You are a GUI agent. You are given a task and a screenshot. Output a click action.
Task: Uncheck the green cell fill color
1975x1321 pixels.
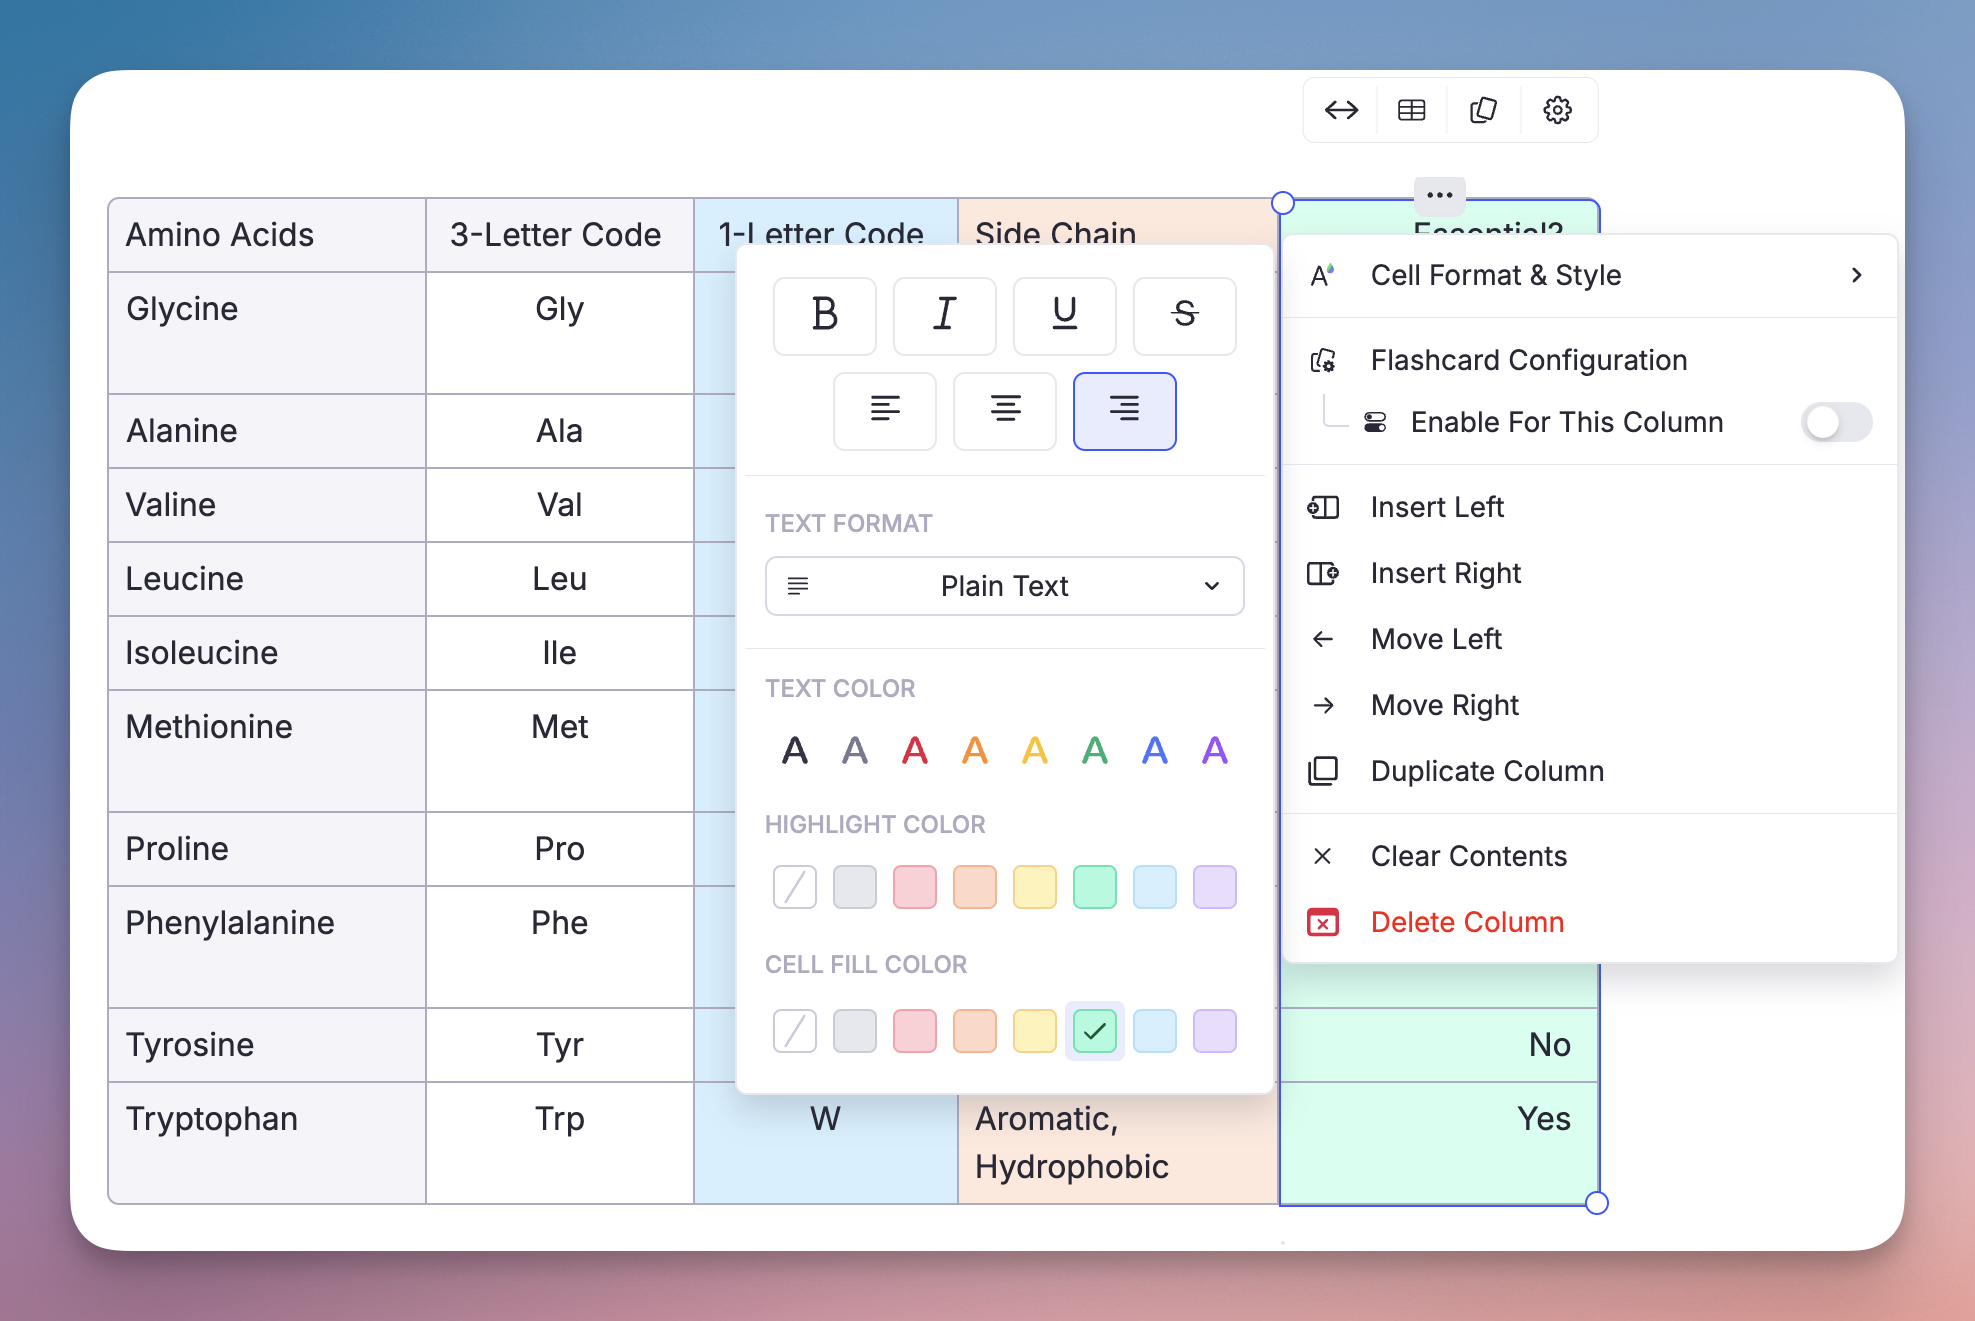click(1094, 1031)
